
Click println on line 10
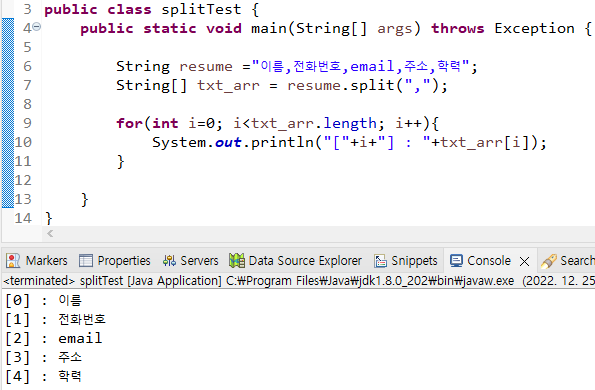pos(282,143)
